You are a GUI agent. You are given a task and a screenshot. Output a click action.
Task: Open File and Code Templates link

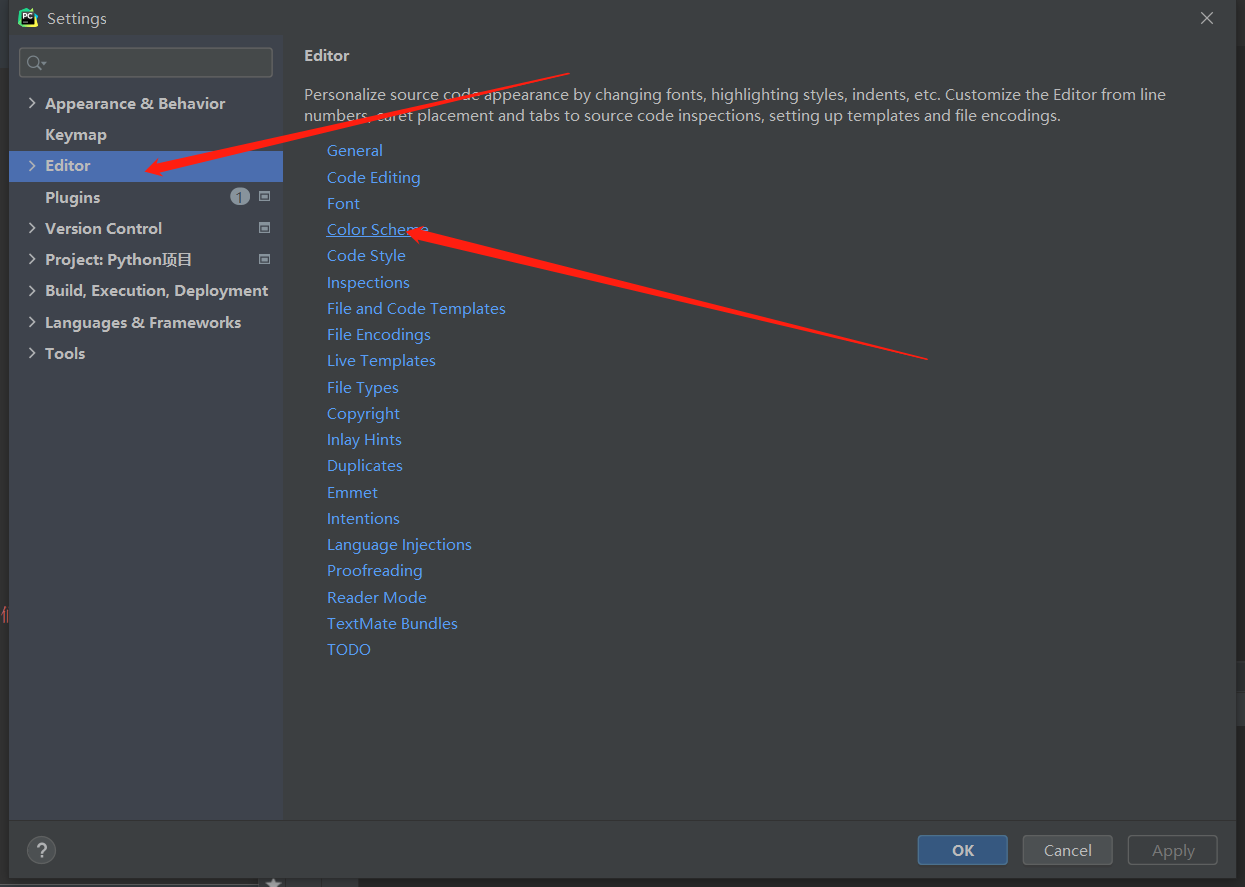pos(416,308)
